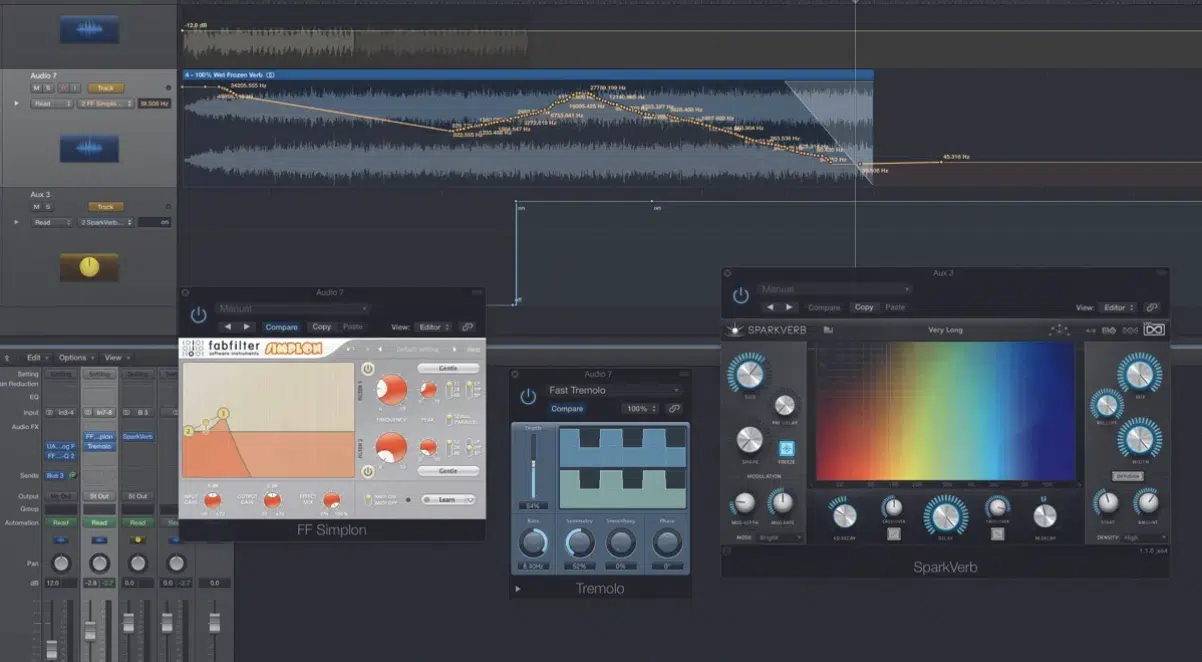Screen dimensions: 1202x662
Task: Click the Tremolo Depth slider
Action: 533,468
